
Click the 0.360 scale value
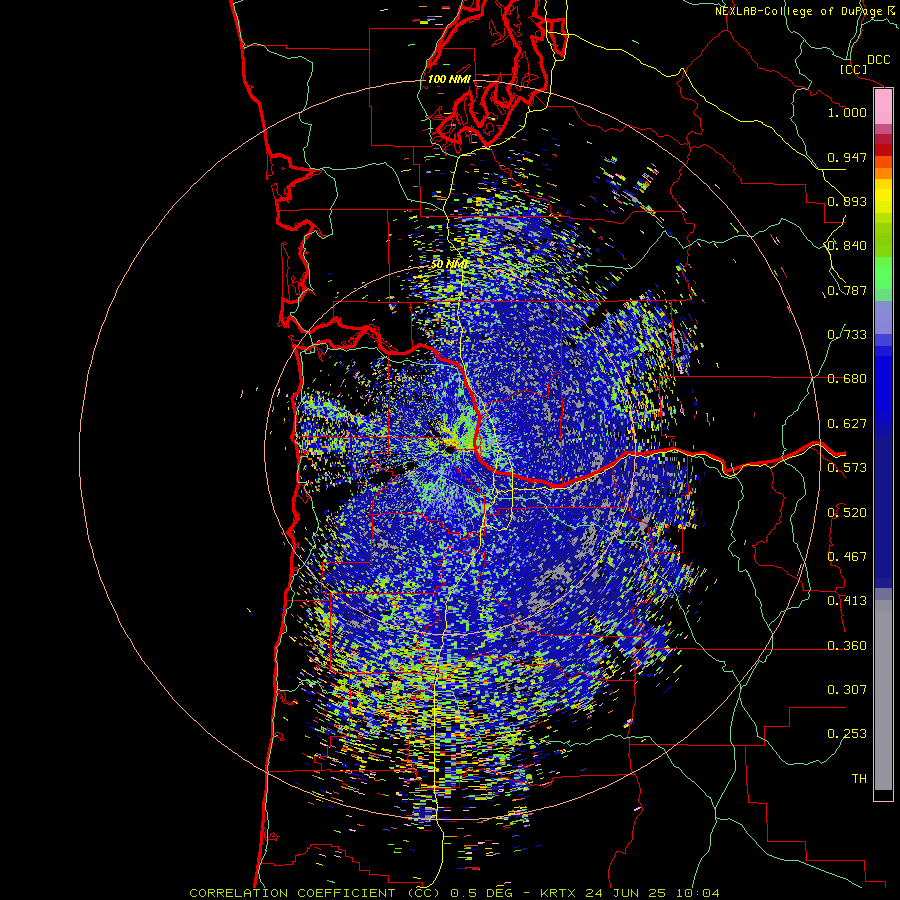pos(847,646)
